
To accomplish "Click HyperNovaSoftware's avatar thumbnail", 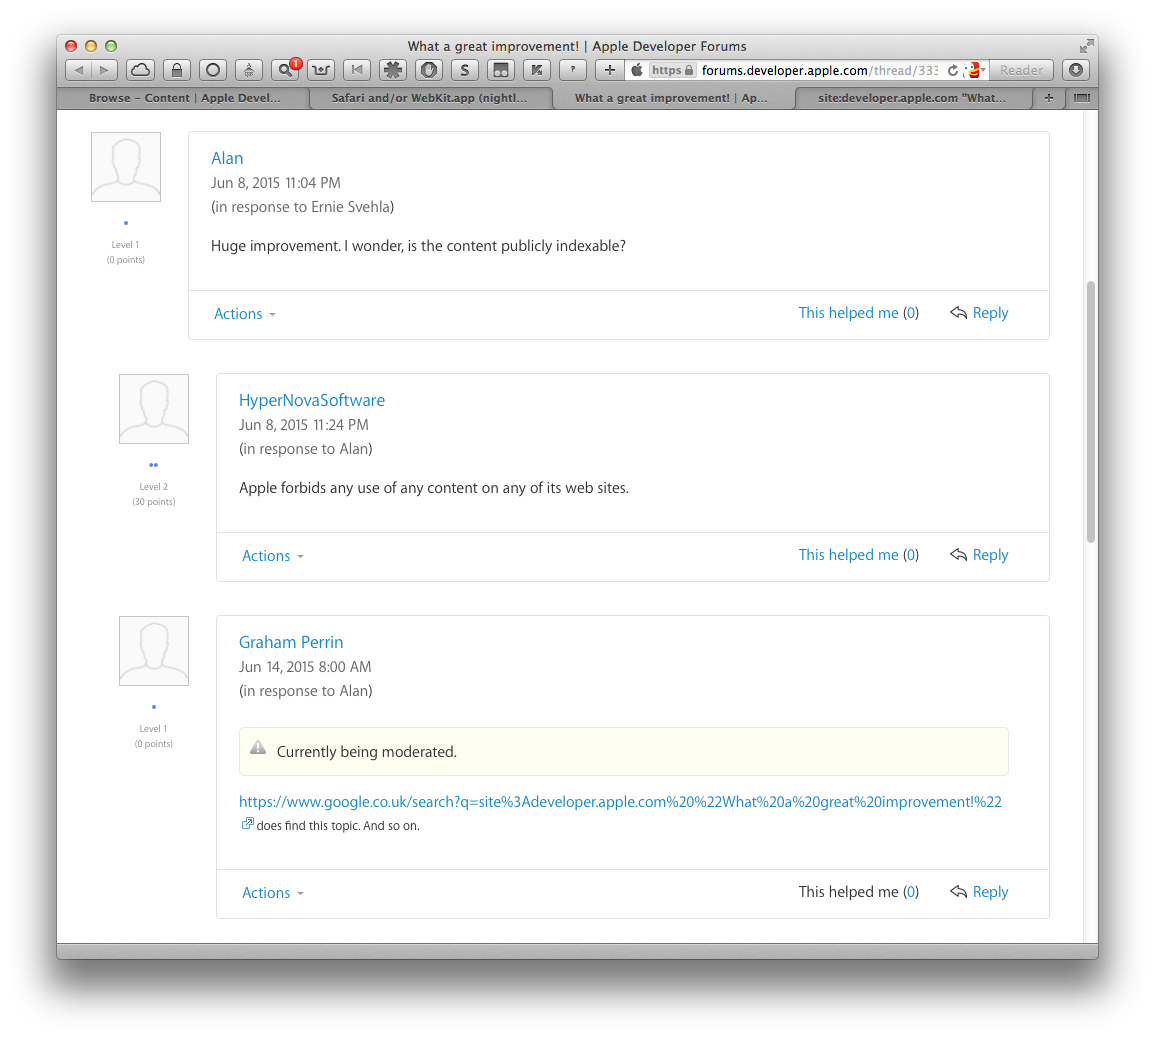I will [x=154, y=409].
